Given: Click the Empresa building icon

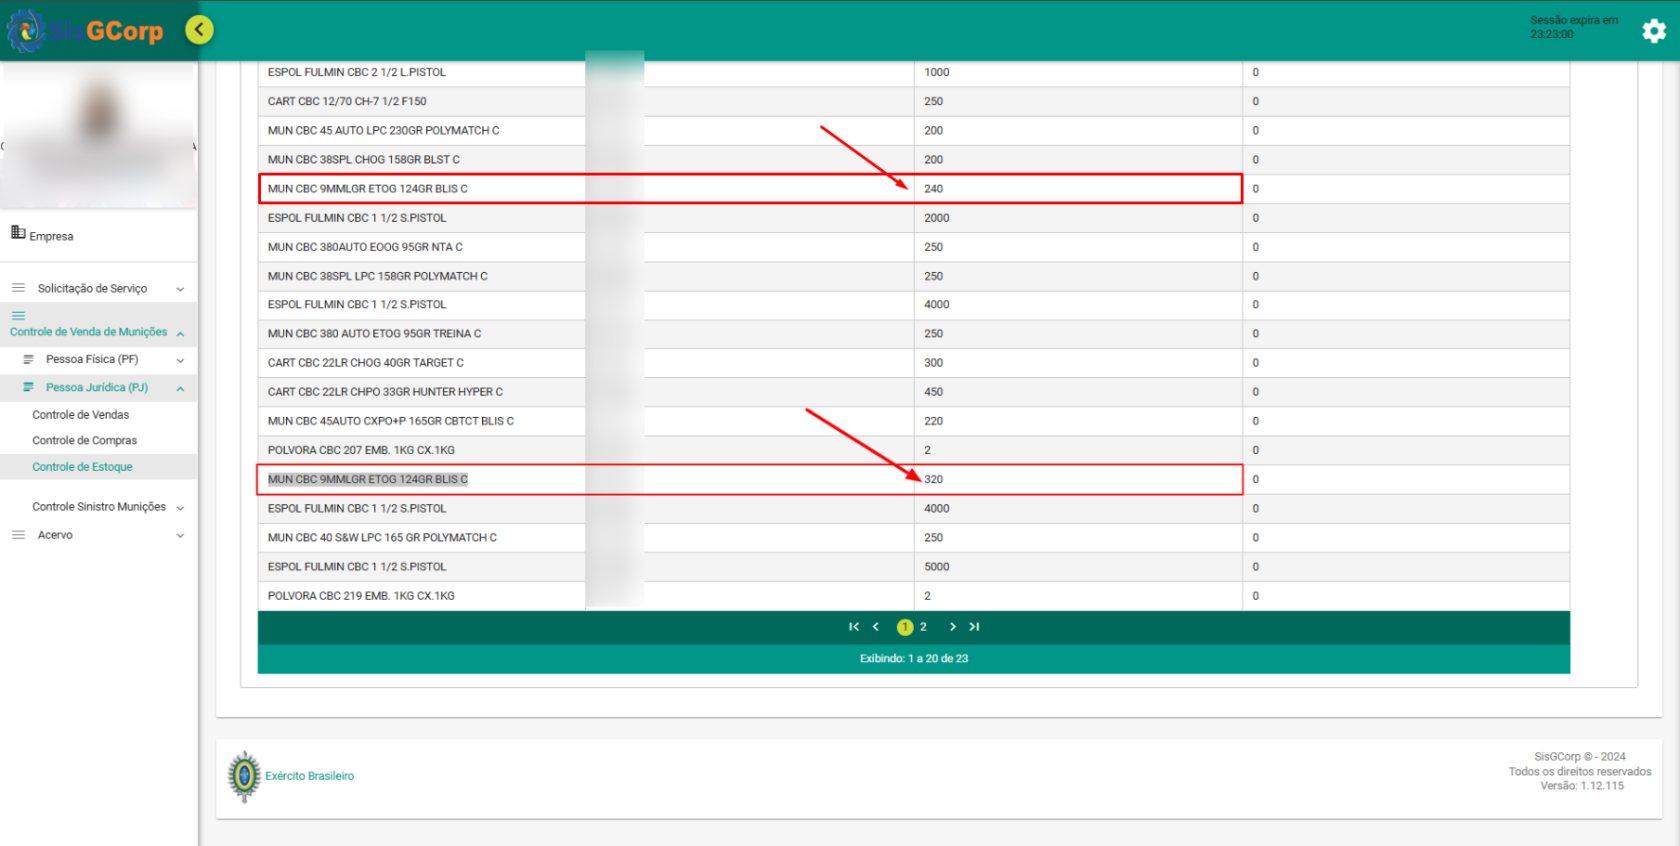Looking at the screenshot, I should (x=18, y=233).
